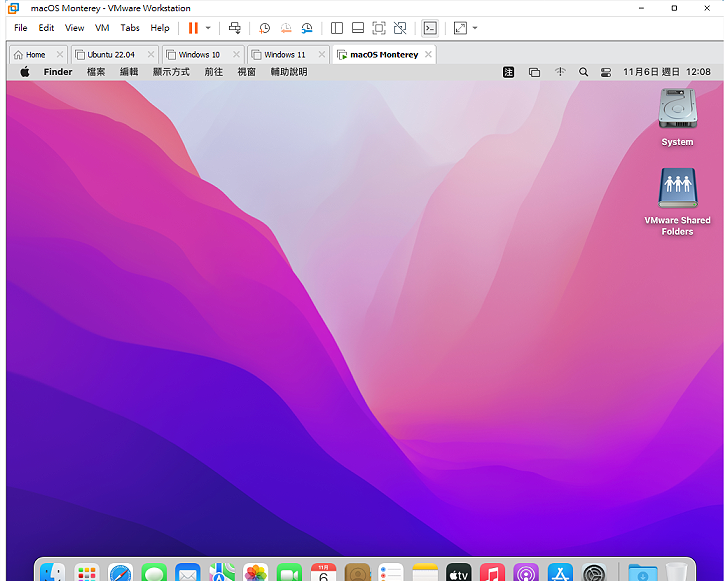This screenshot has height=581, width=724.
Task: Open the Apple menu
Action: 25,72
